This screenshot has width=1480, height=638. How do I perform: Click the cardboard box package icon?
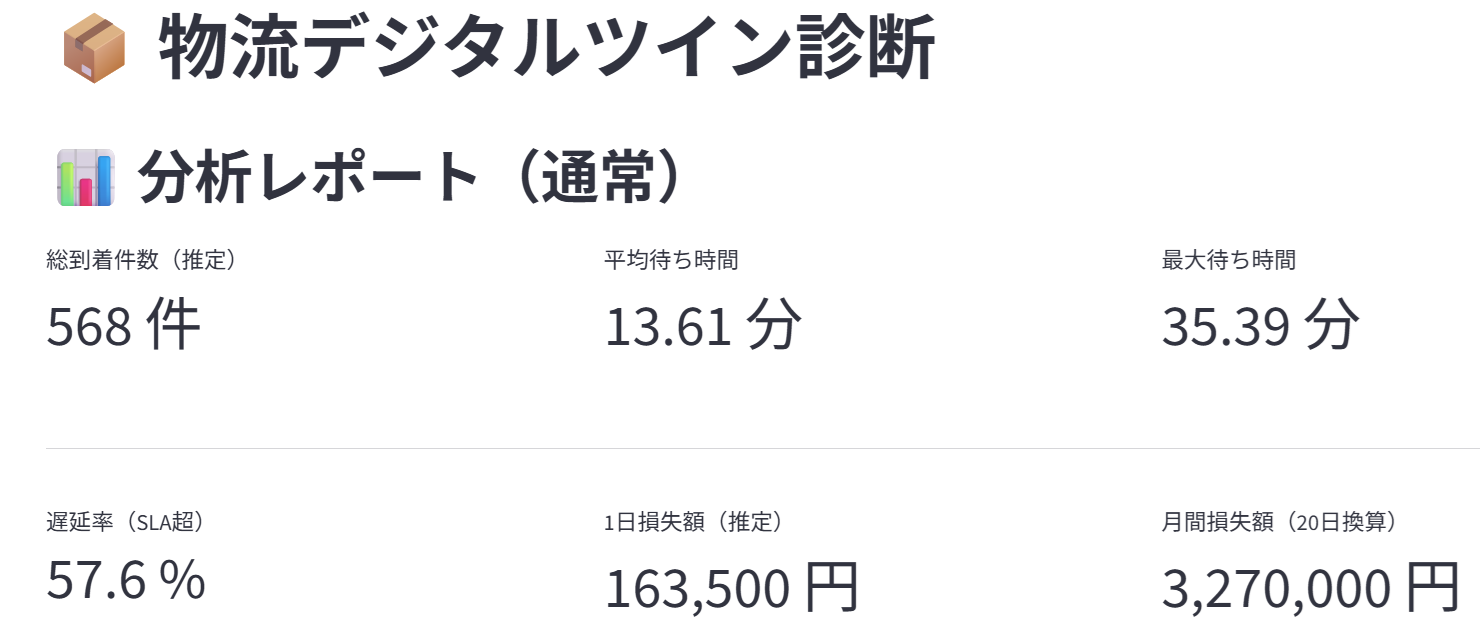pyautogui.click(x=93, y=50)
